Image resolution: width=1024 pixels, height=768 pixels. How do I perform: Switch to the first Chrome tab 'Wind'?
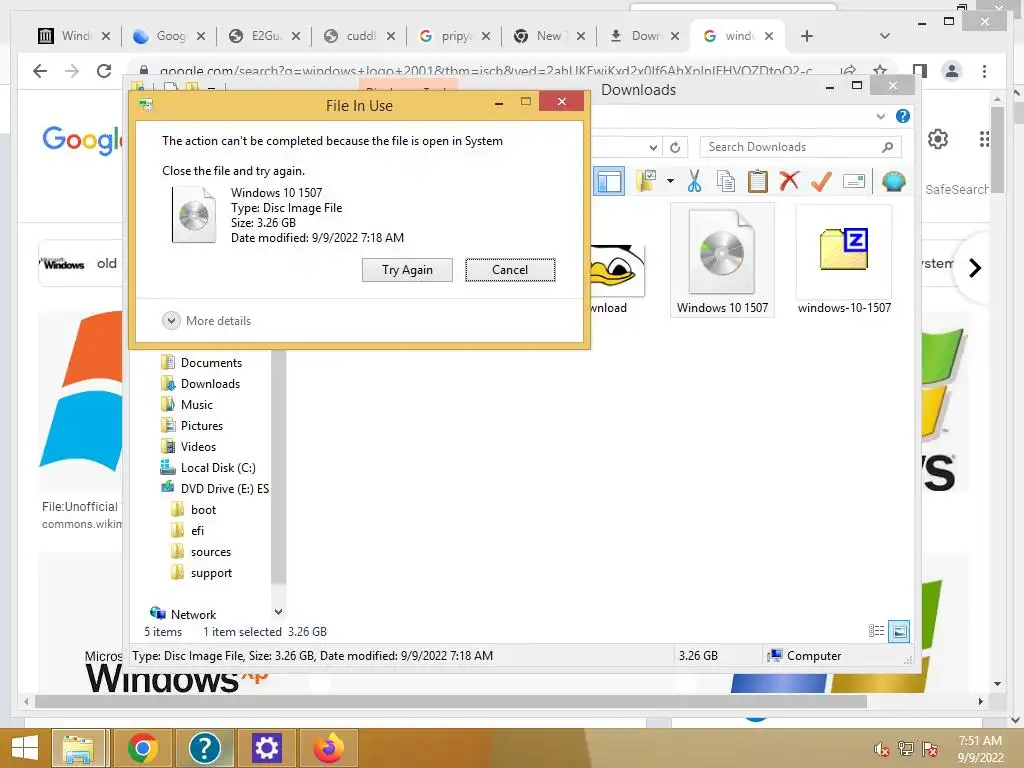coord(74,36)
